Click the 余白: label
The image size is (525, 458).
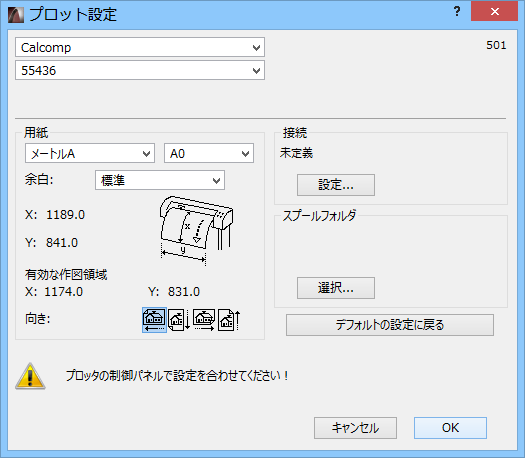tap(39, 180)
